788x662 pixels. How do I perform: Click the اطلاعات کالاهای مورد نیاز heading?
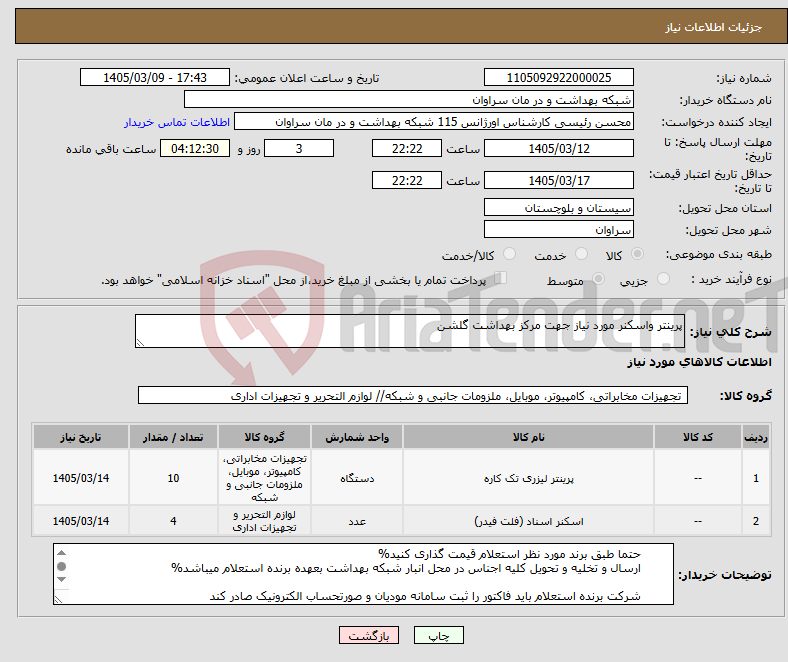[x=699, y=362]
